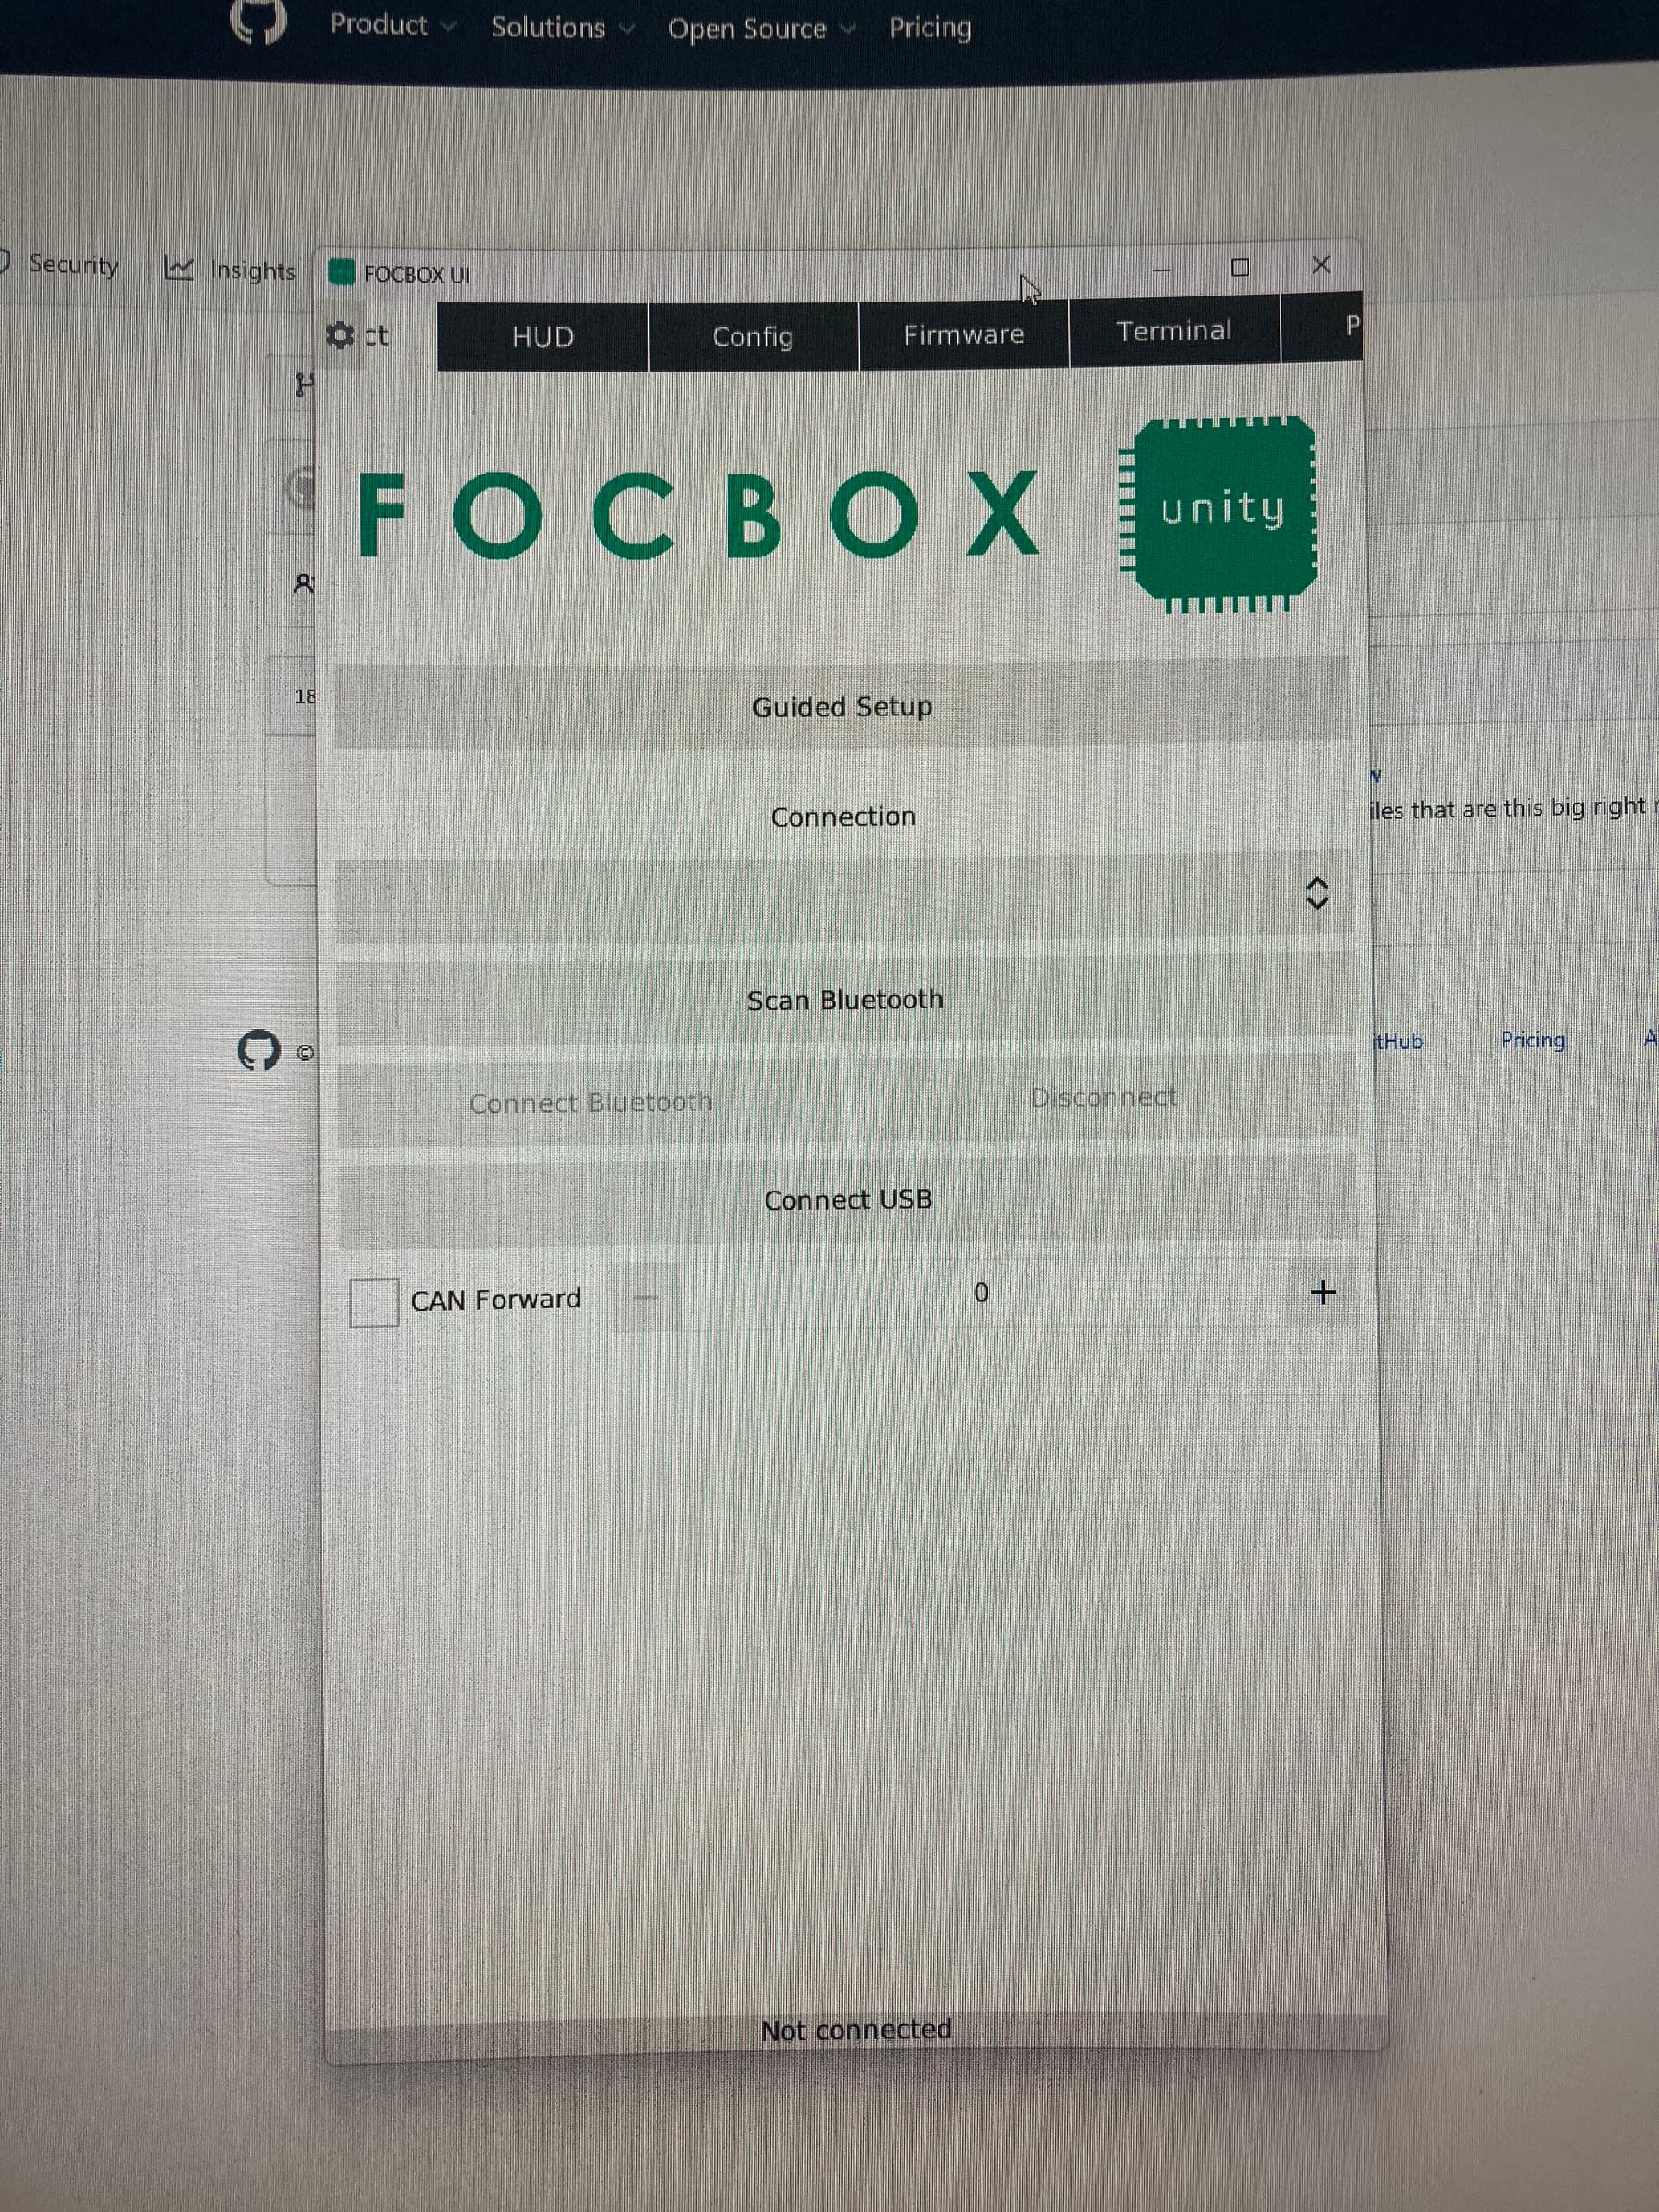Click the GitHub footer logo icon

coord(259,1050)
